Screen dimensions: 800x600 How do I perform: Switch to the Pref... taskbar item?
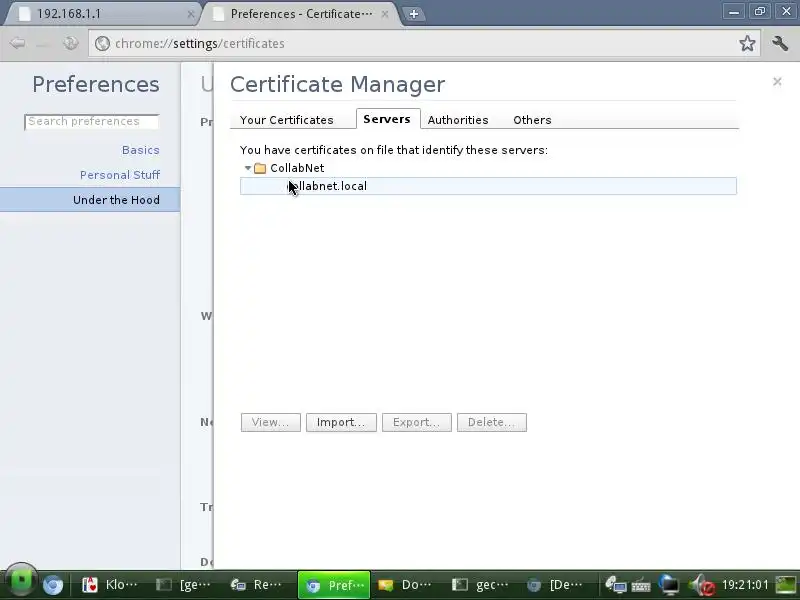[x=334, y=585]
